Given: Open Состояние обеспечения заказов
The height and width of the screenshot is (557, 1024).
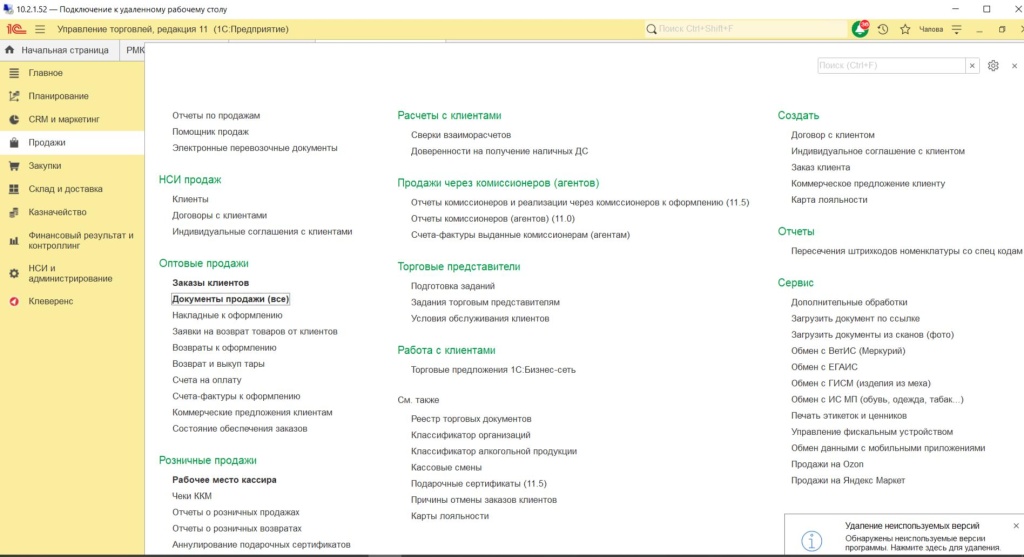Looking at the screenshot, I should click(240, 429).
